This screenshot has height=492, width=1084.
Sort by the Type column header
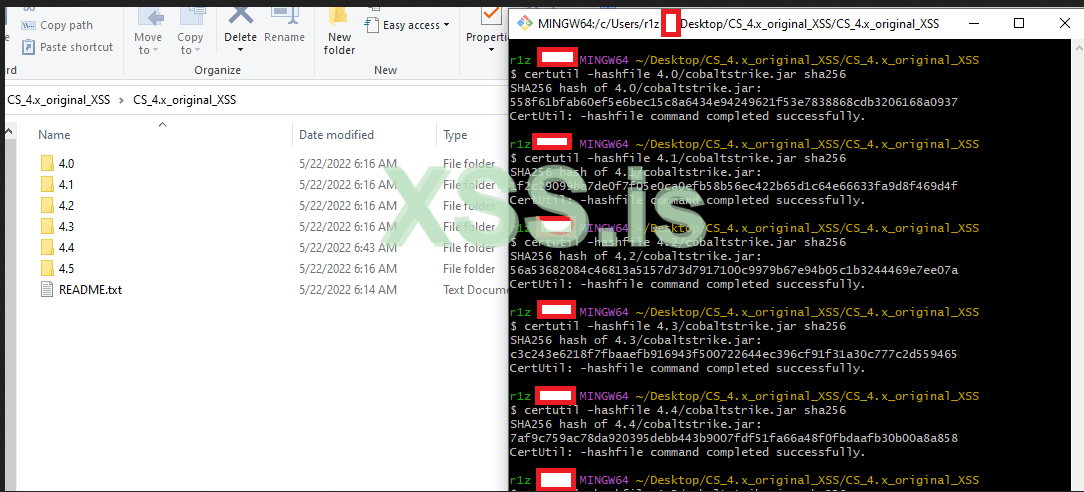[455, 135]
